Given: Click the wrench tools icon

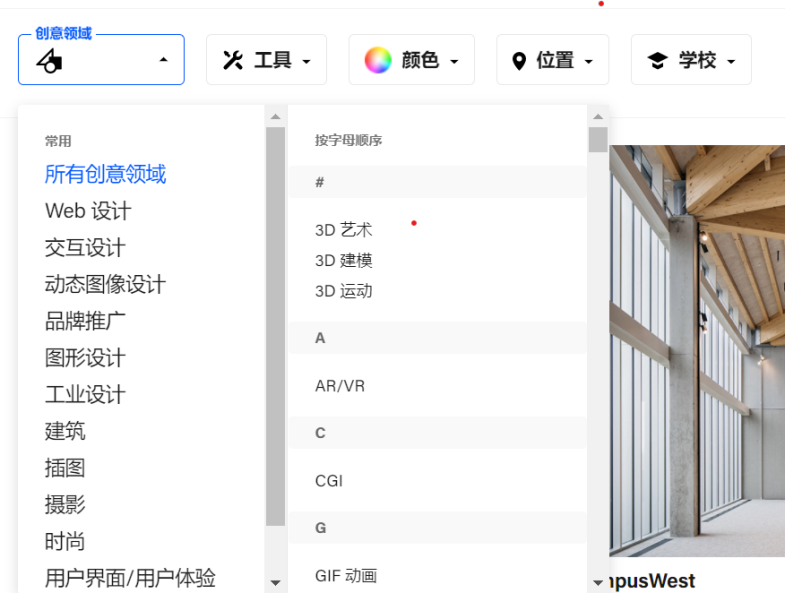Looking at the screenshot, I should 233,61.
